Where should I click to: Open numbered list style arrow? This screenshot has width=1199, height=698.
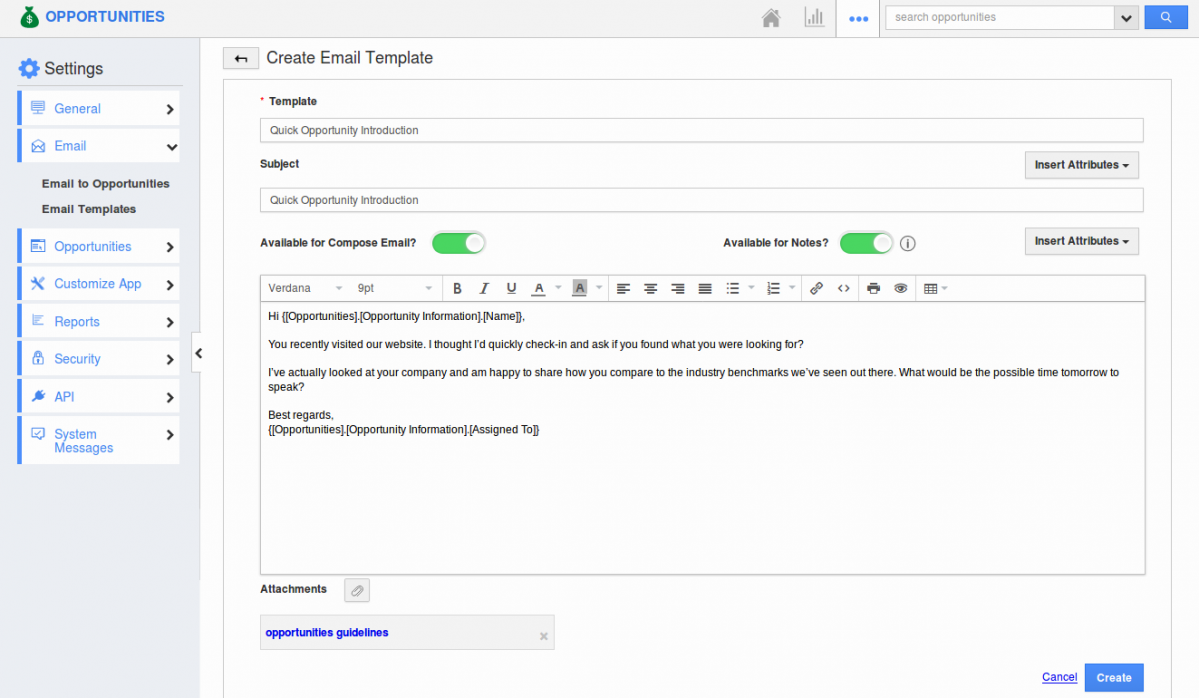coord(791,288)
